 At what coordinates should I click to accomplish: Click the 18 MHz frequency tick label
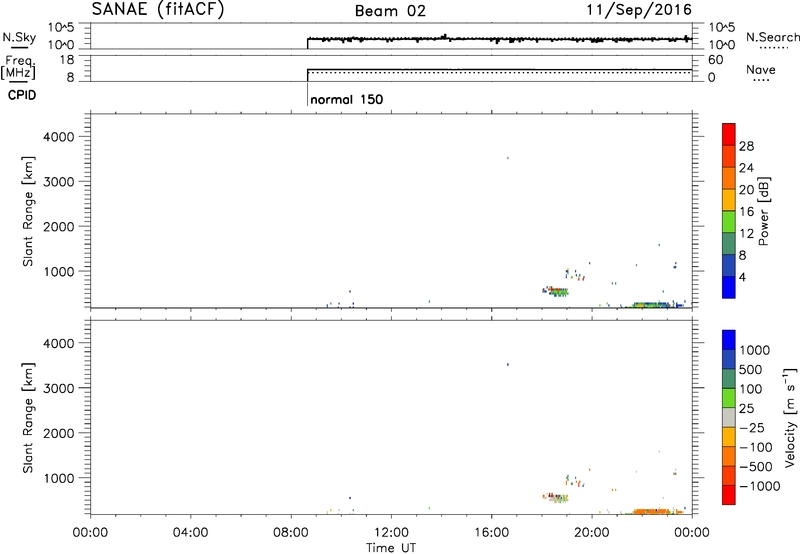tap(67, 60)
